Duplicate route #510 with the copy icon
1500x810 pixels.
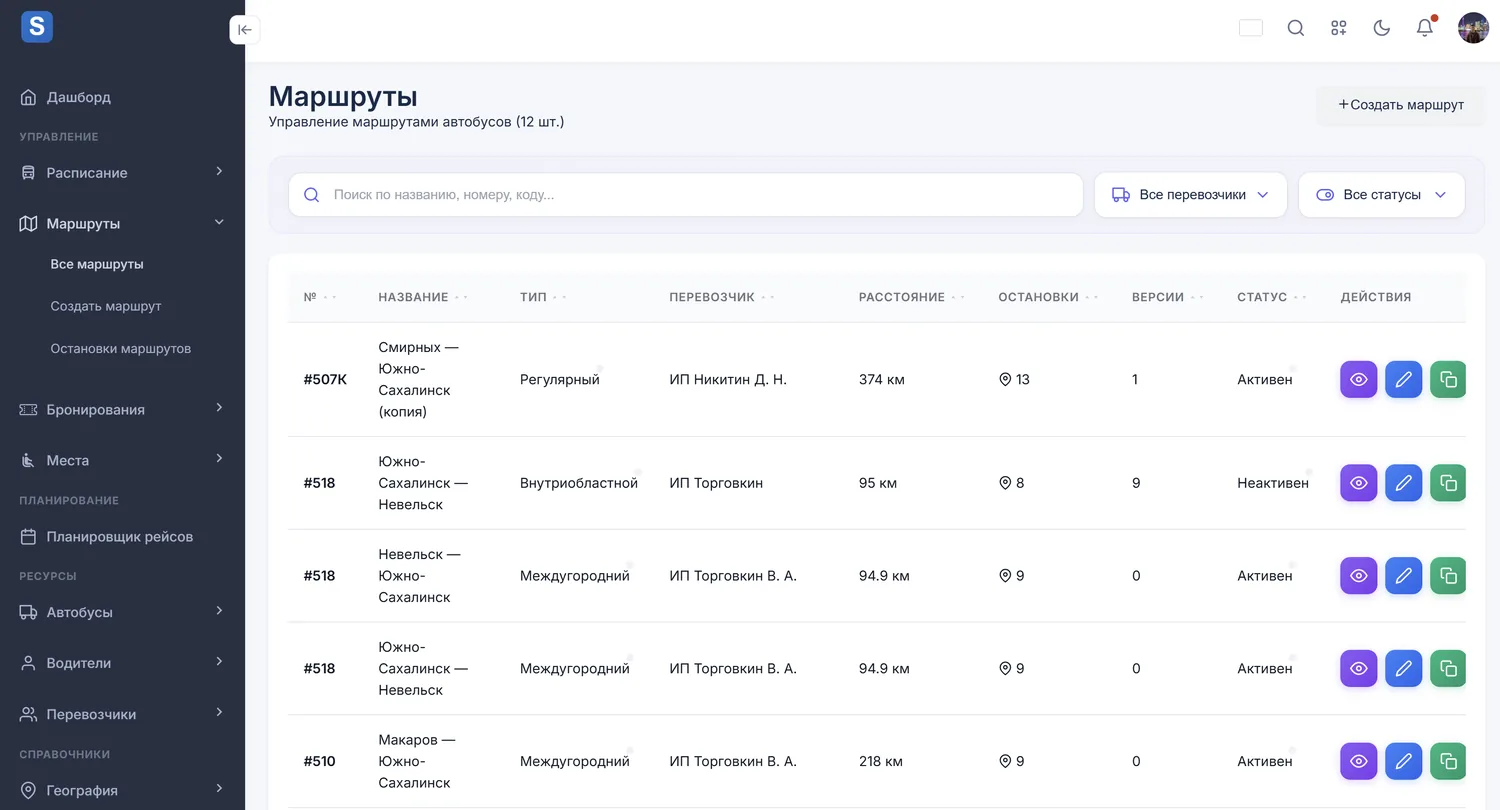(1448, 761)
